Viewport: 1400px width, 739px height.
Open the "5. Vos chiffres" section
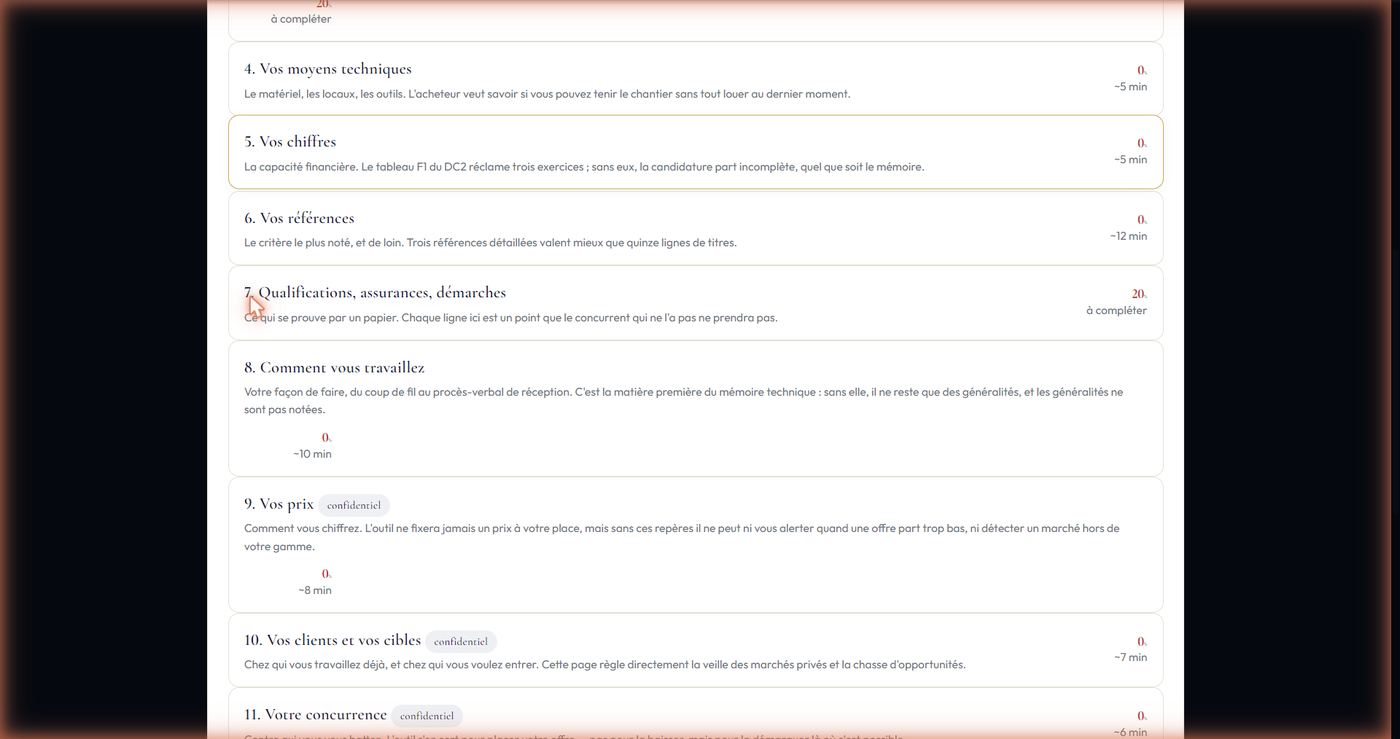tap(695, 152)
